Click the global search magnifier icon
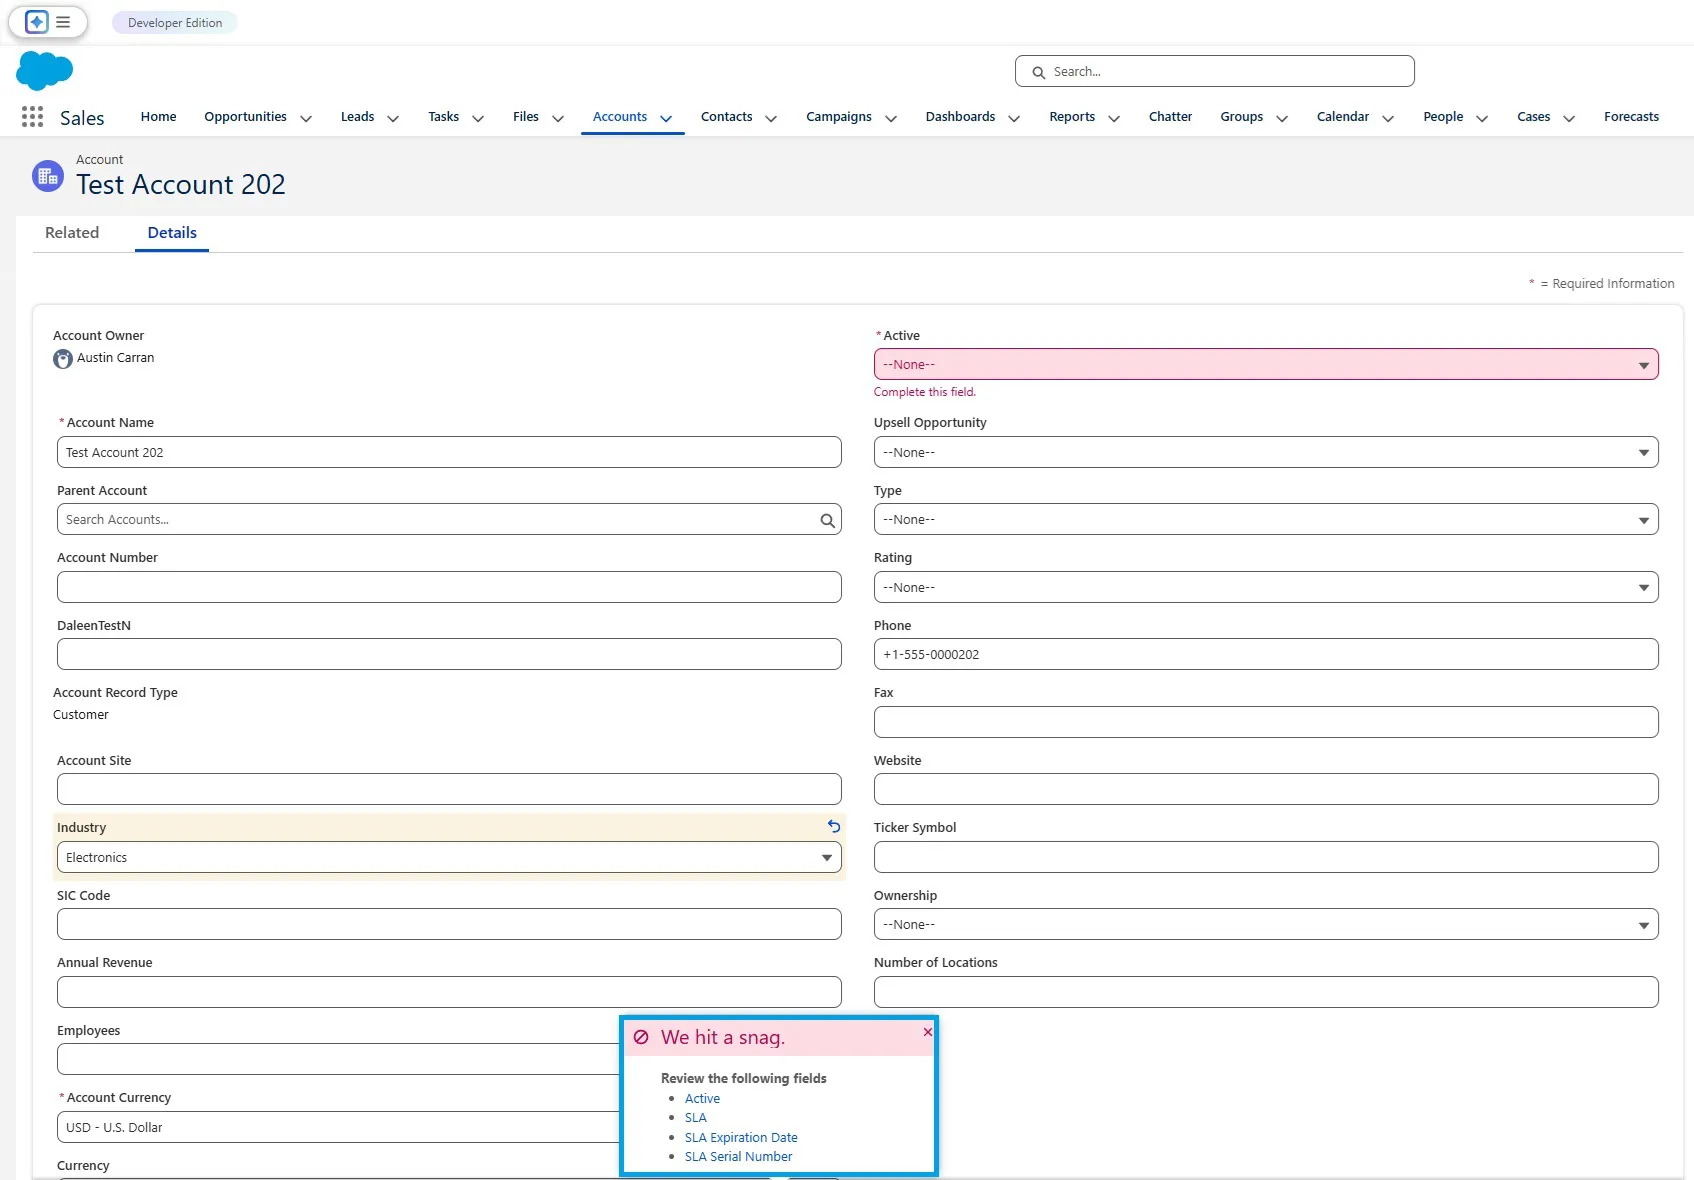Viewport: 1694px width, 1180px height. point(1039,72)
